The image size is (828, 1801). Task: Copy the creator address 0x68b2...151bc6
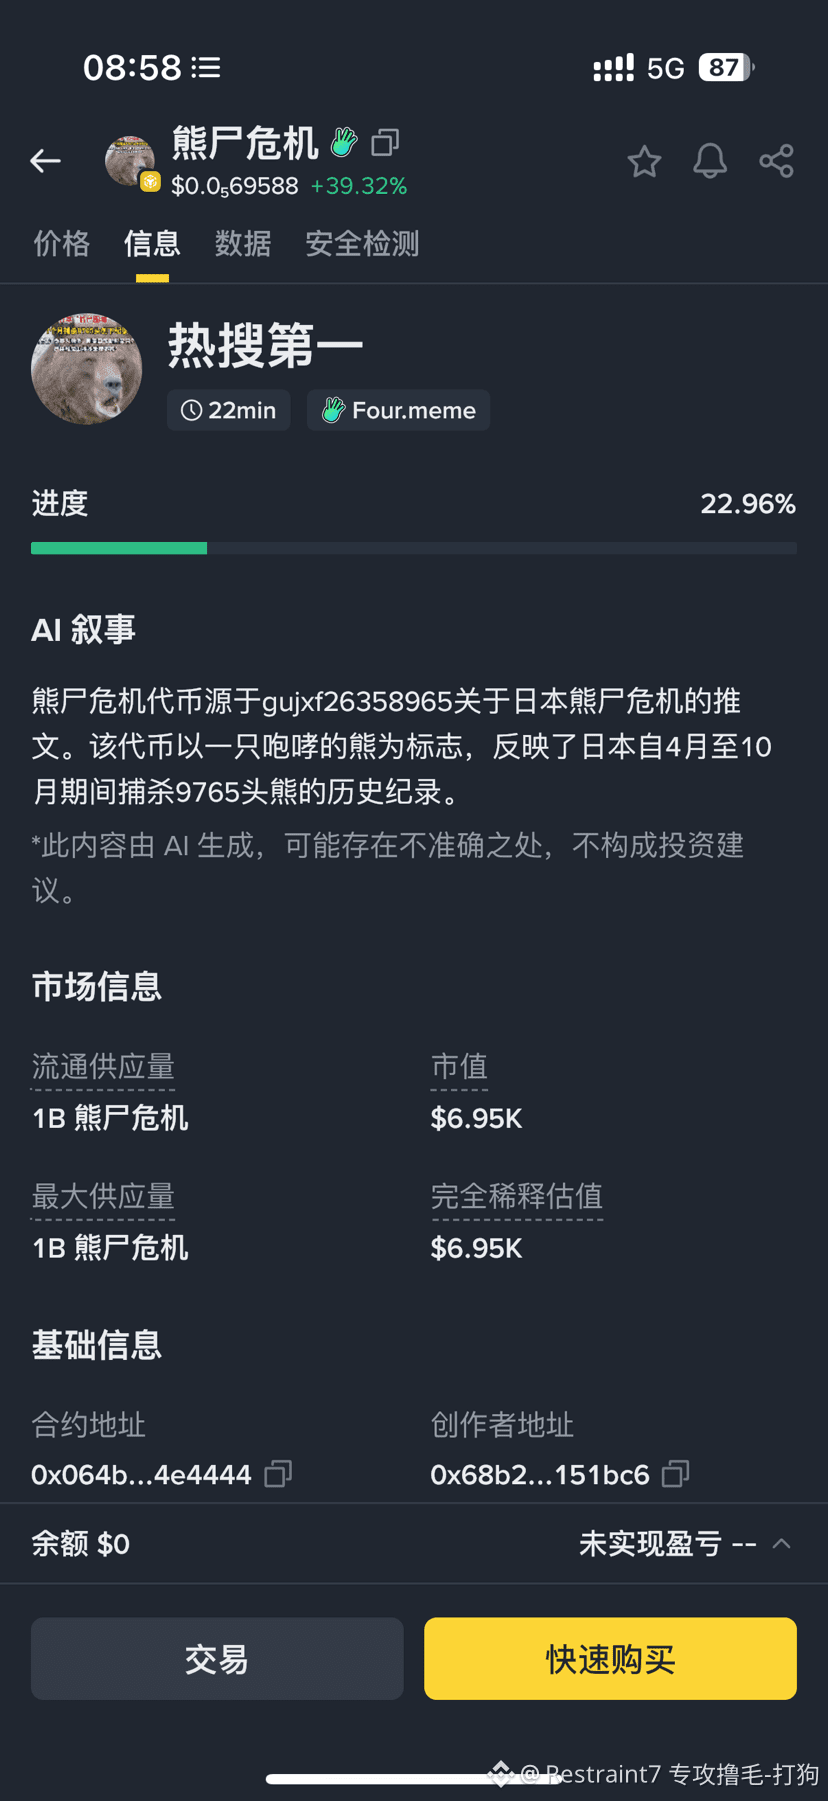(x=676, y=1473)
